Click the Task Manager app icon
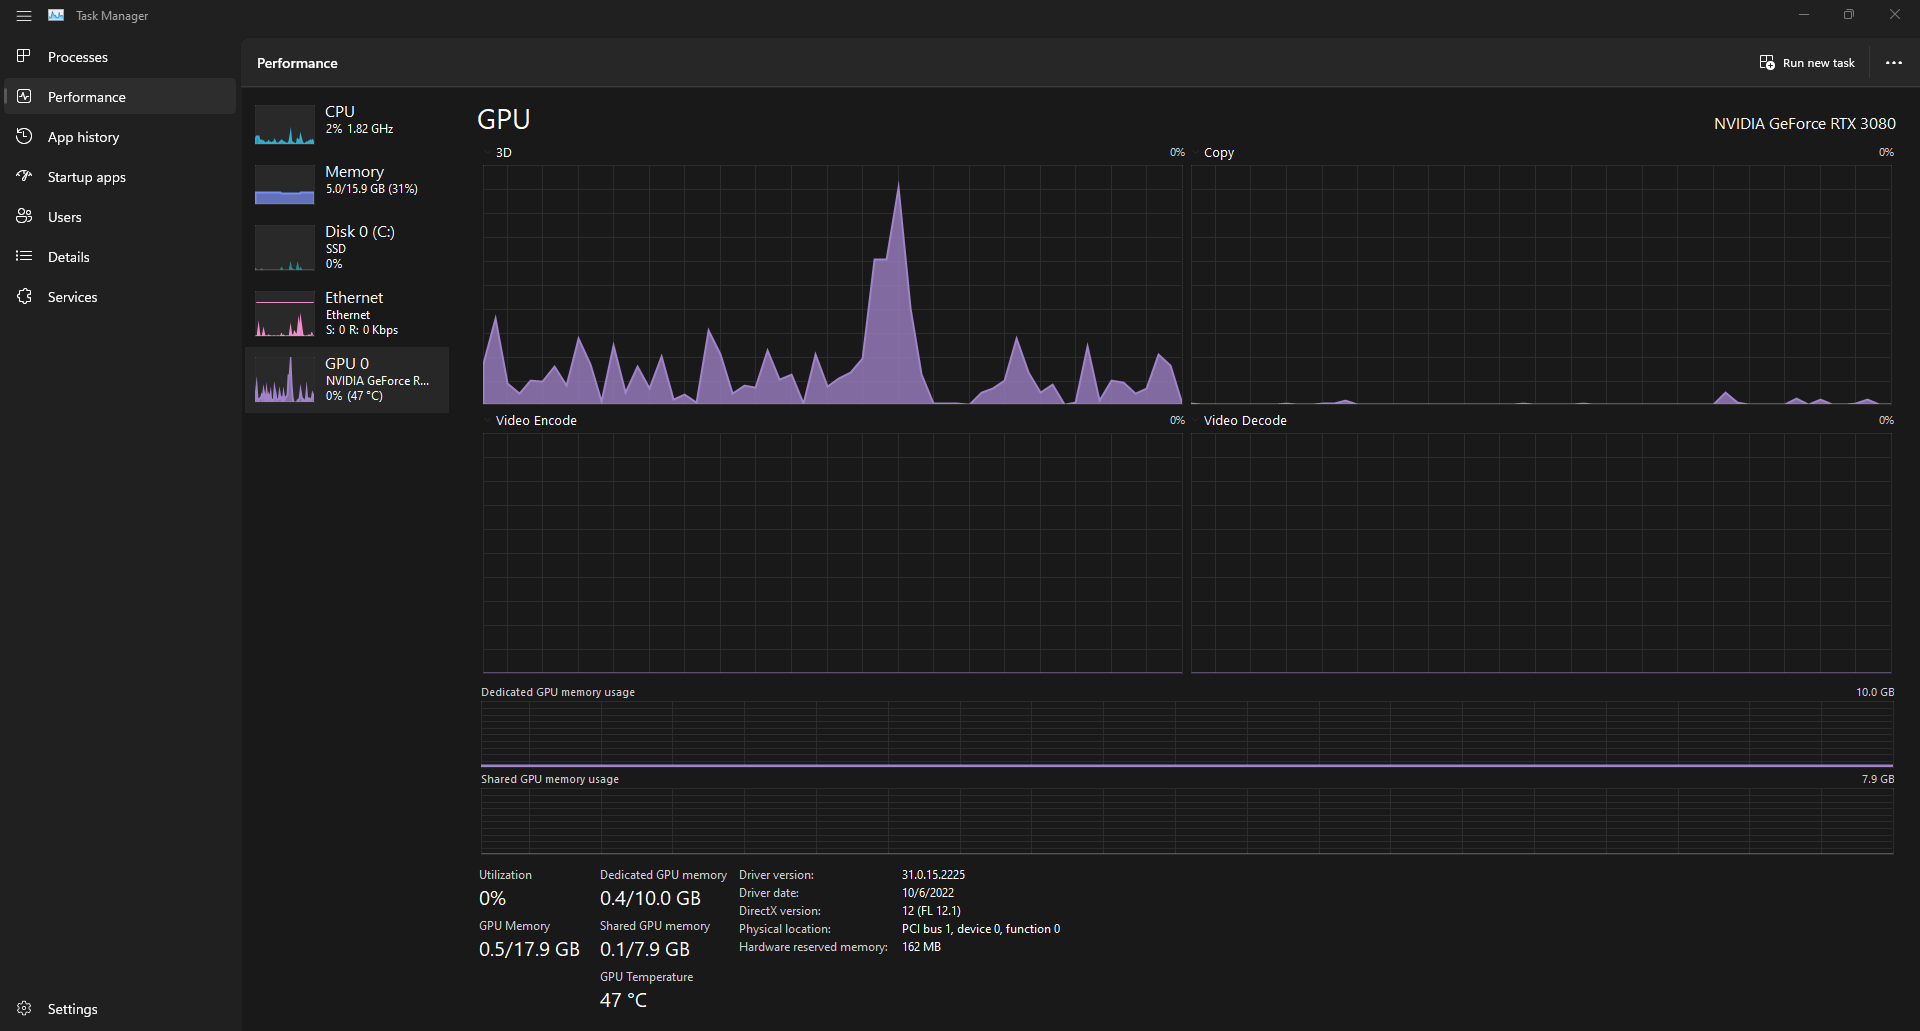This screenshot has height=1031, width=1920. tap(56, 16)
